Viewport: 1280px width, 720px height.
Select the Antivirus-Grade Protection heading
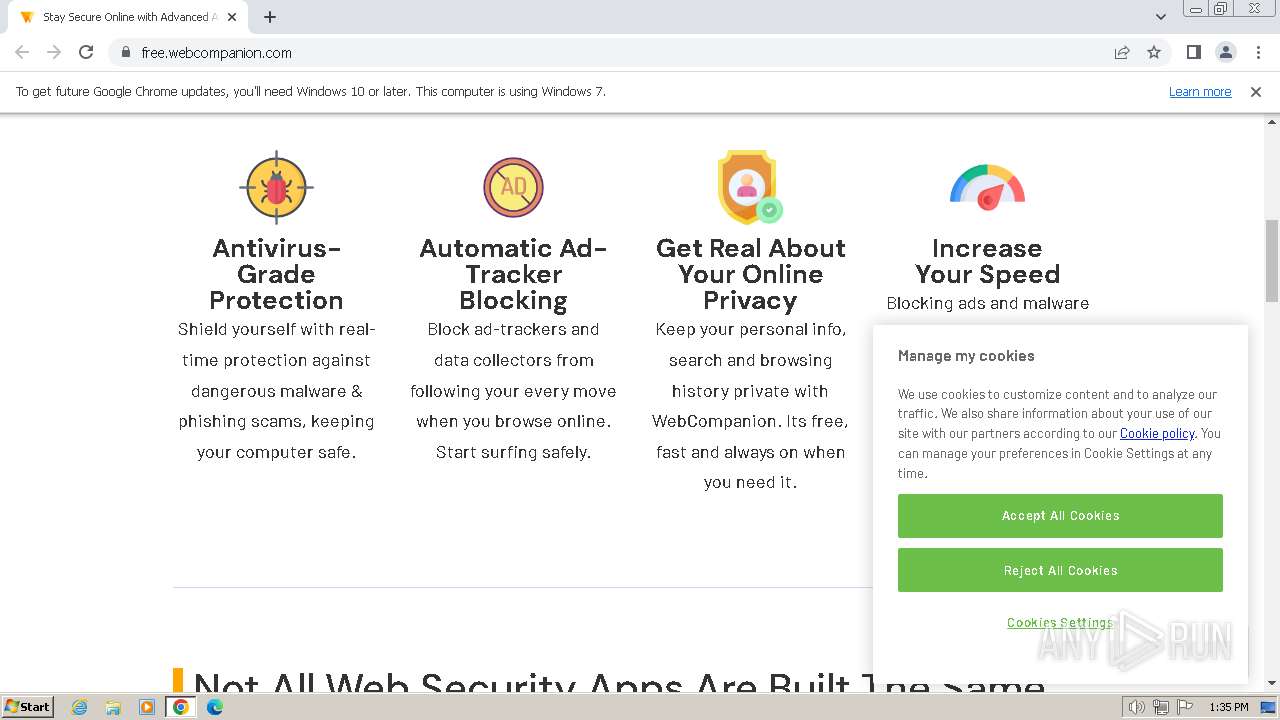[x=277, y=274]
